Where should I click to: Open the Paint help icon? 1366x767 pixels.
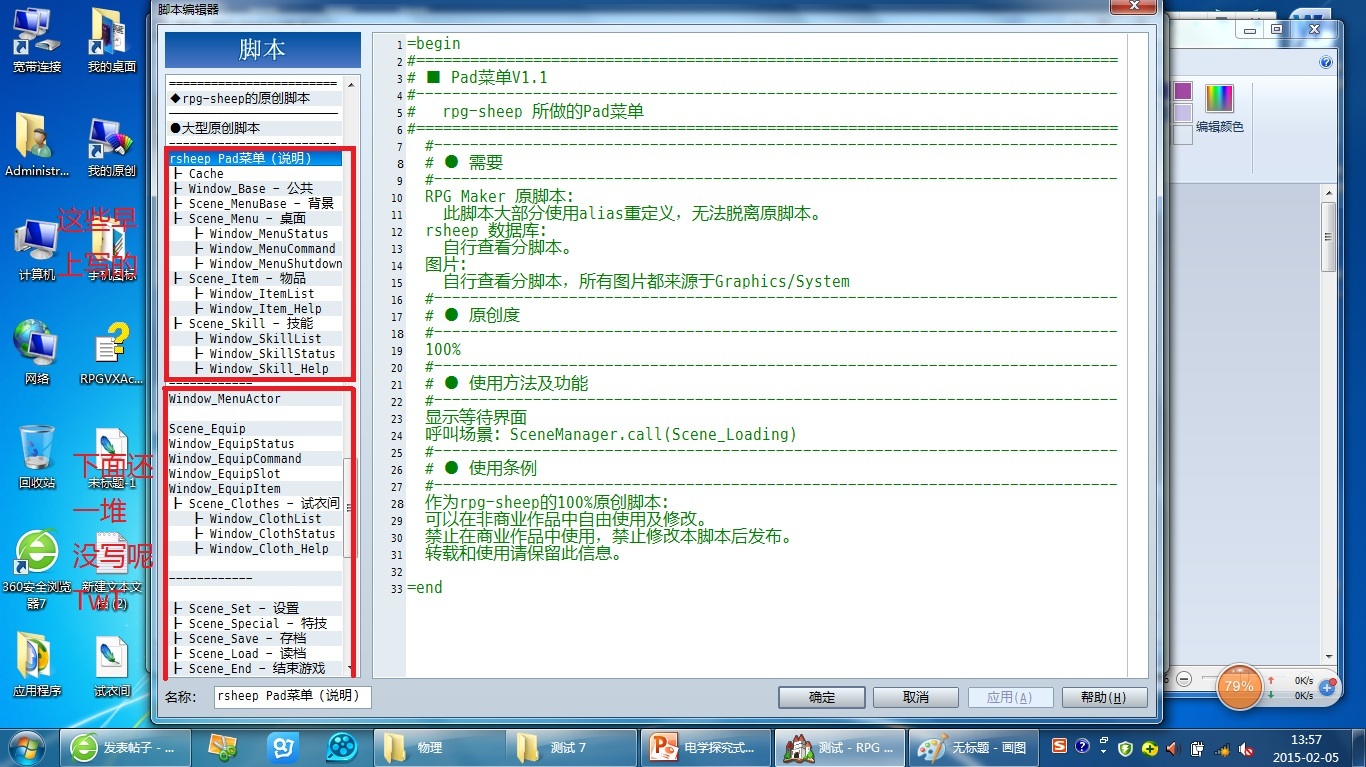(x=1326, y=62)
